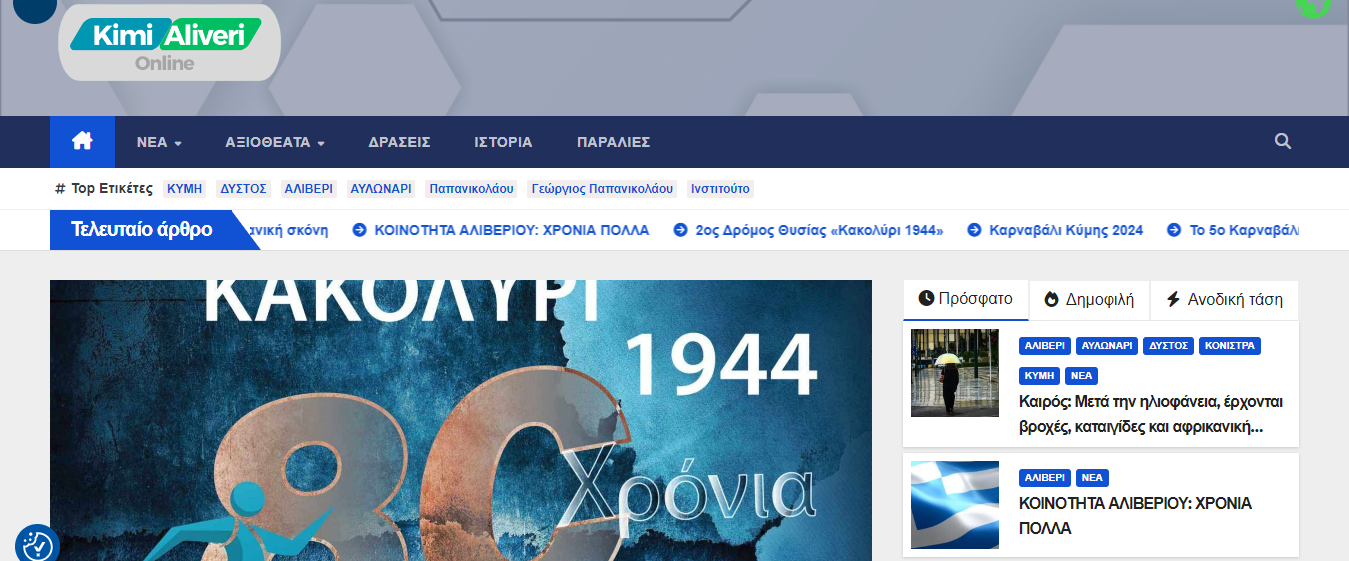Expand the ΑΞΙΟΘΕΑΤΑ dropdown menu
Screen dimensions: 1349x561
point(275,142)
